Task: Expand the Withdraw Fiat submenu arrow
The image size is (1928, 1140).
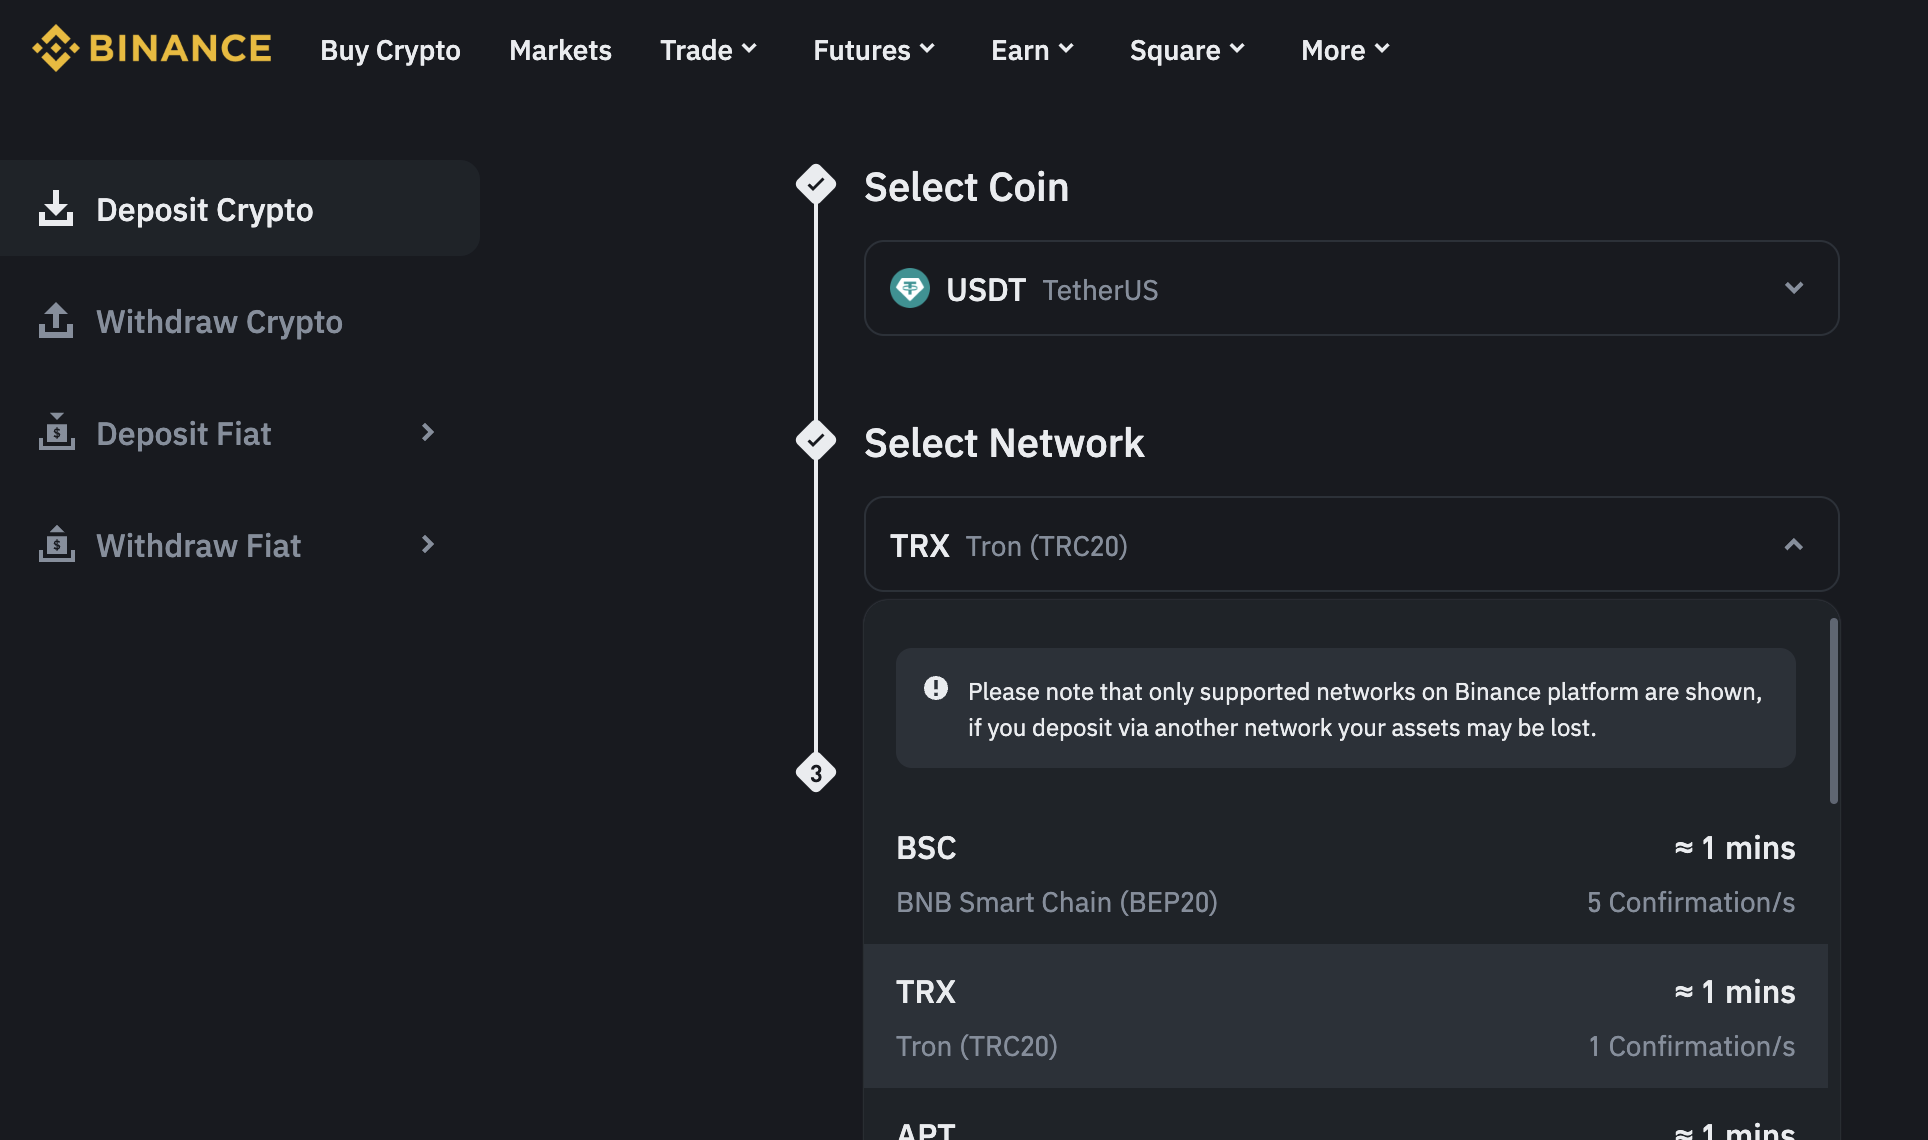Action: coord(427,544)
